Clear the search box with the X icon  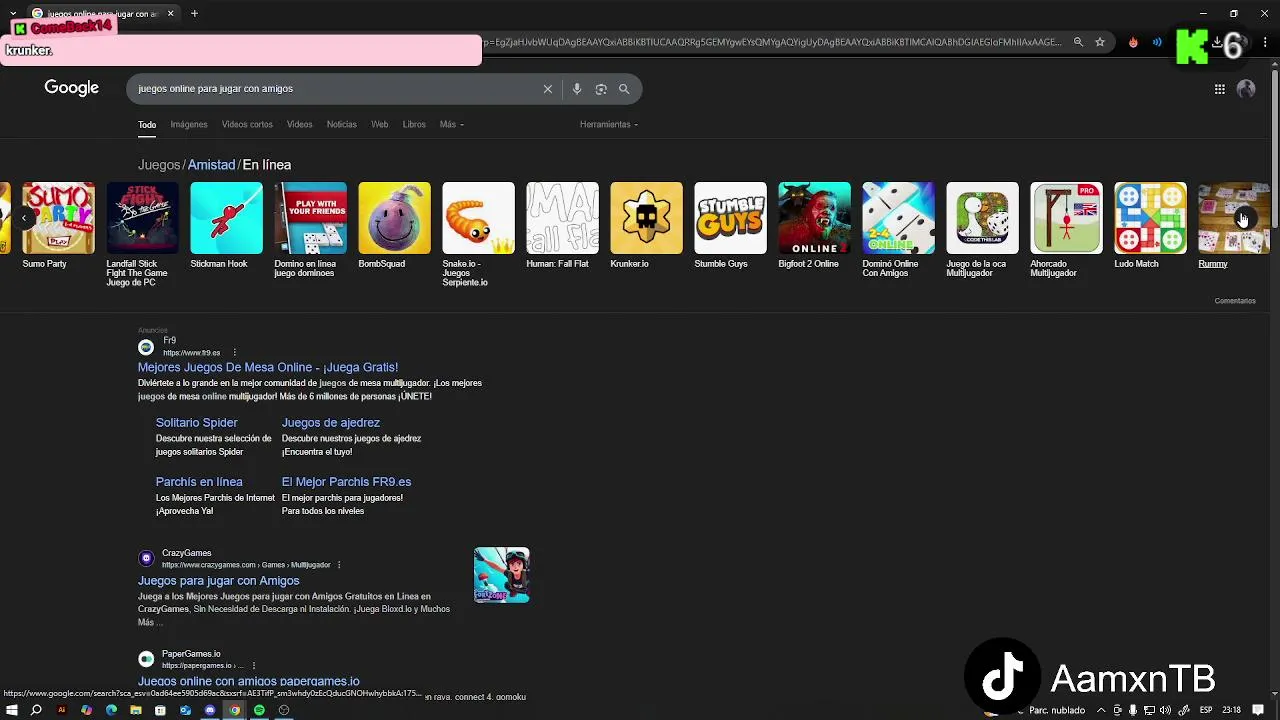tap(548, 89)
